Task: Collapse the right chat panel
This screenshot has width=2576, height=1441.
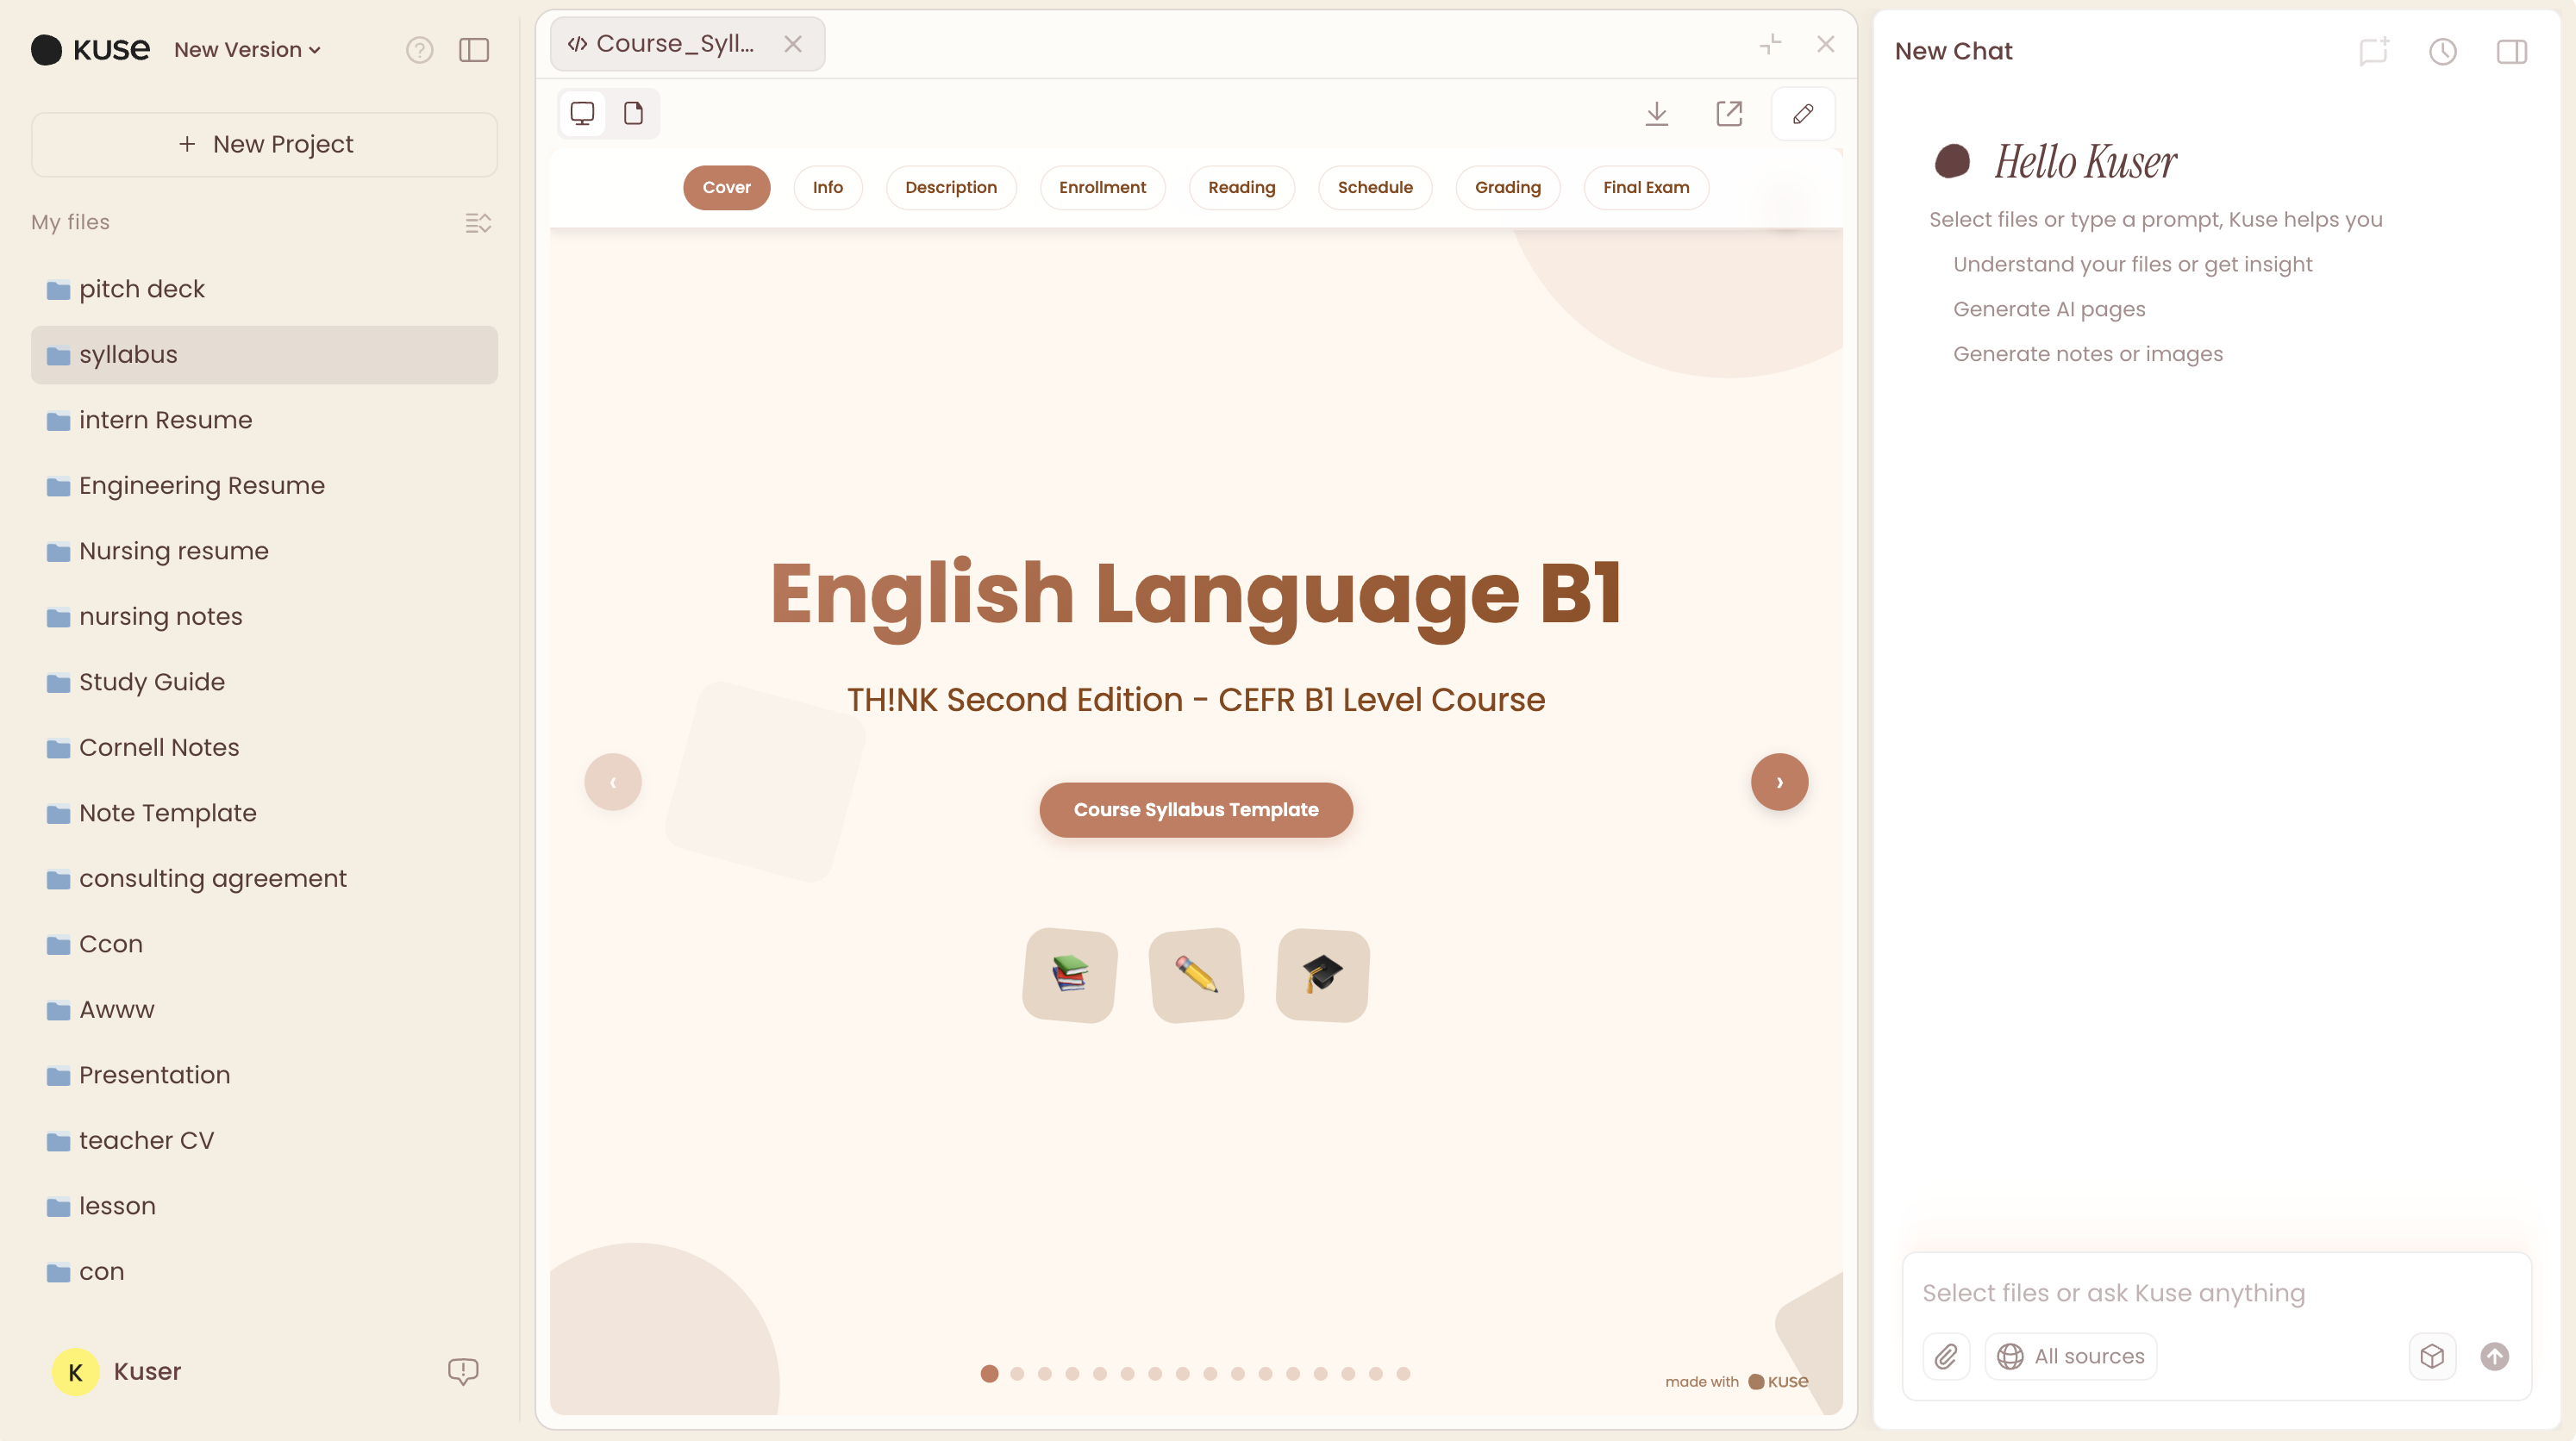Action: tap(2511, 51)
